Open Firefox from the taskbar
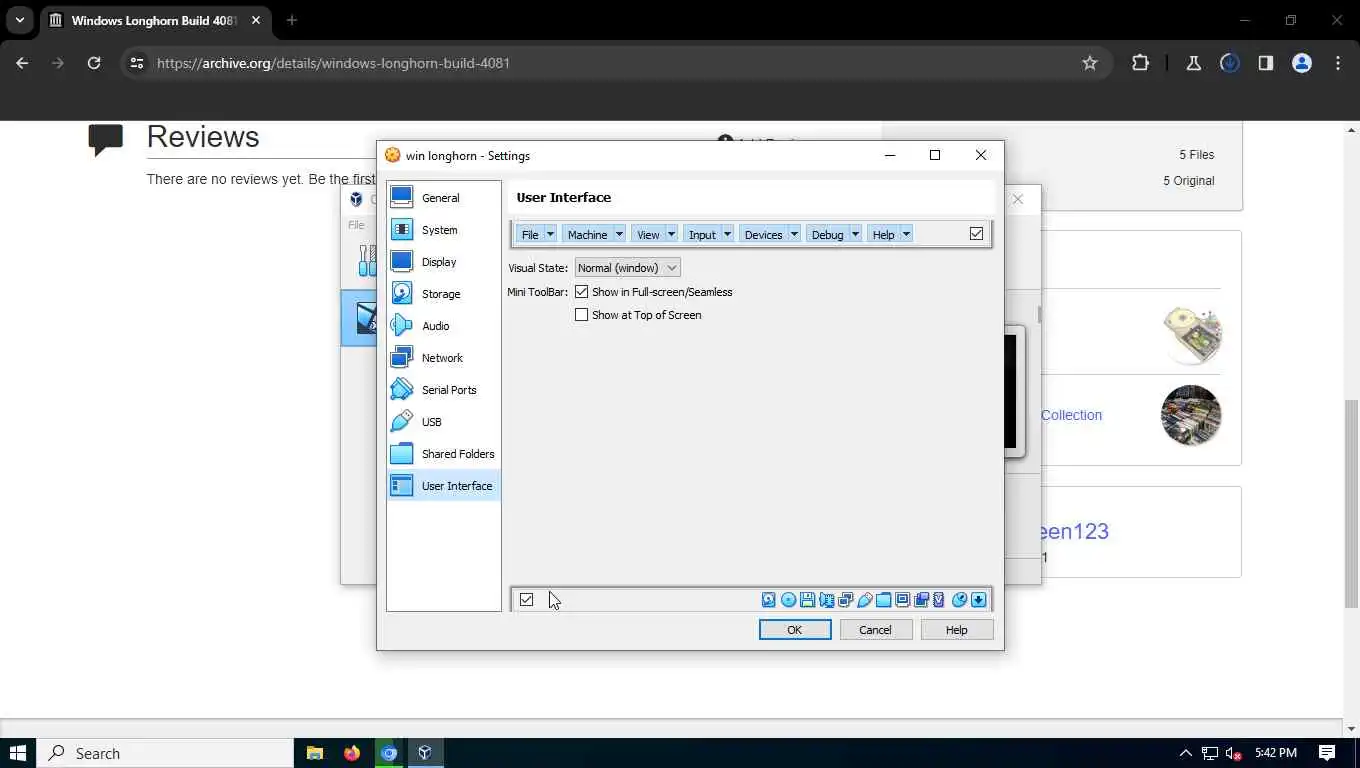The height and width of the screenshot is (768, 1360). tap(352, 753)
